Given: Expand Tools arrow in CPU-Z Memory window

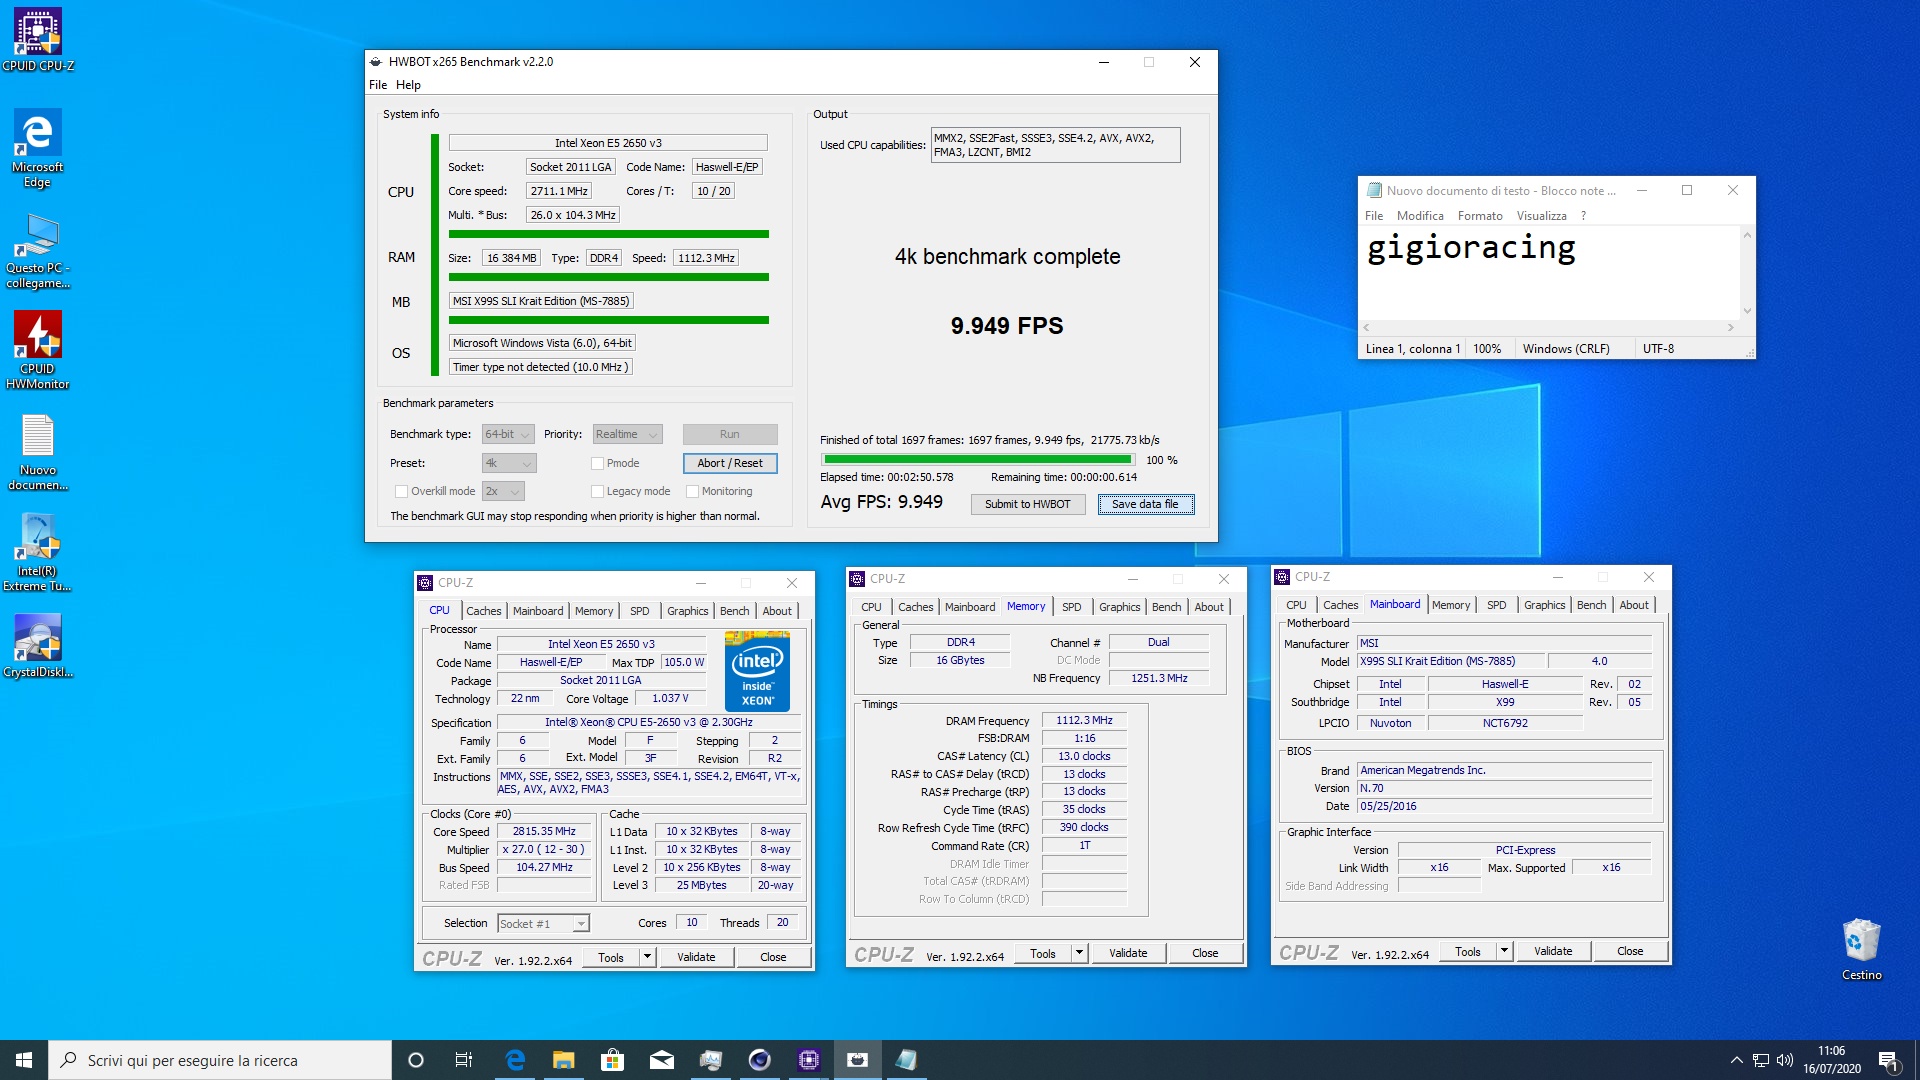Looking at the screenshot, I should pos(1079,953).
